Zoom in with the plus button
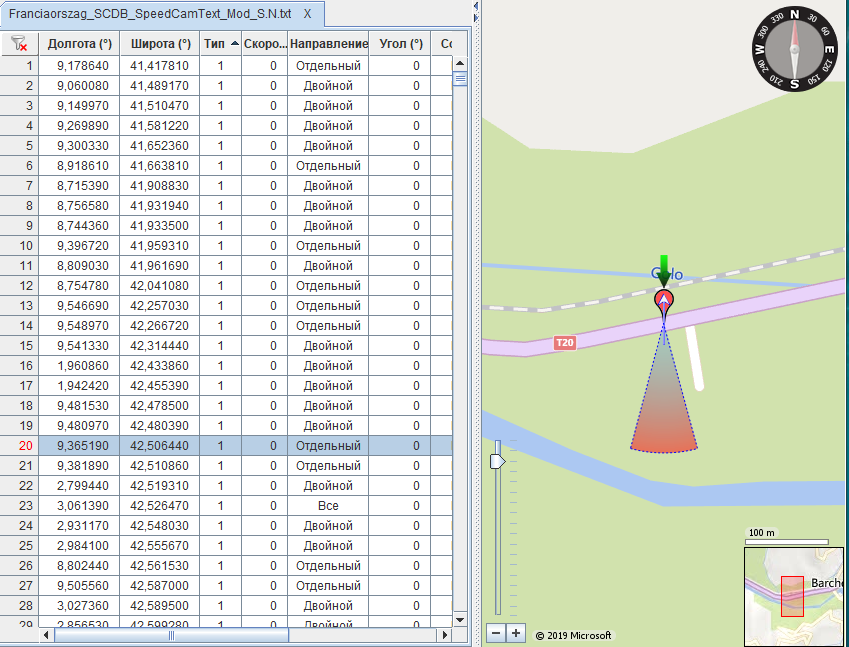 (516, 632)
